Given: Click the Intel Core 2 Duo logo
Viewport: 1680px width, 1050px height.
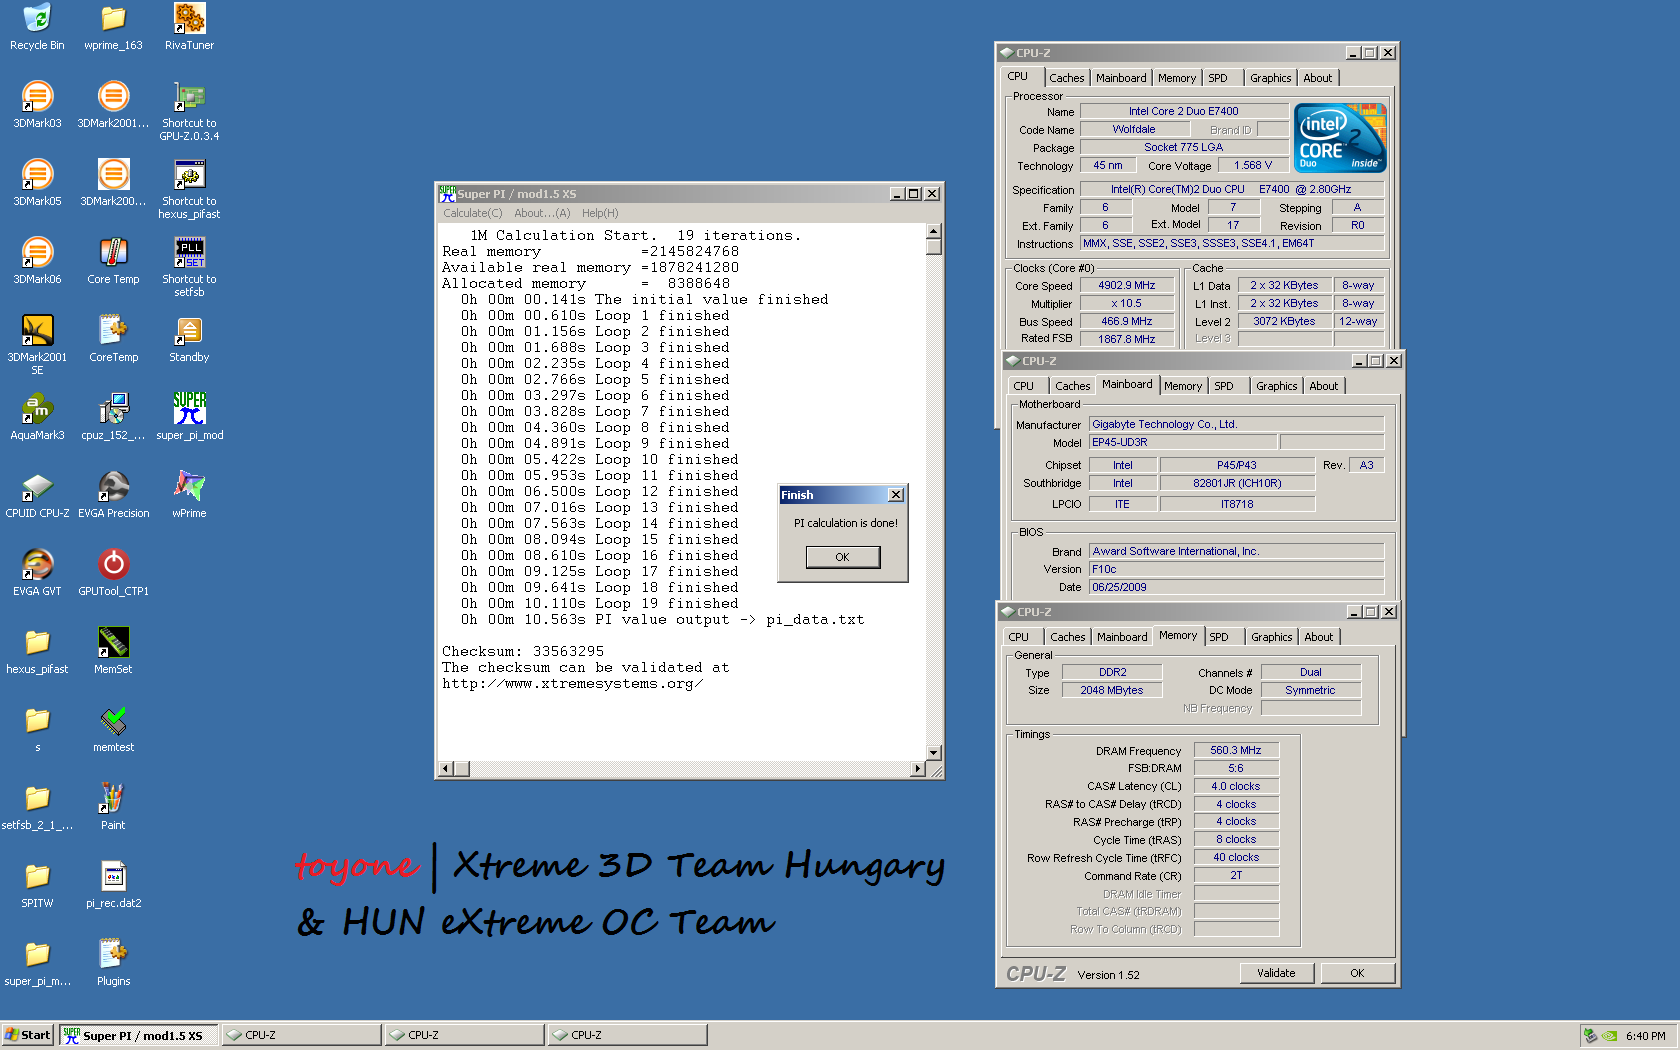Looking at the screenshot, I should [1340, 137].
